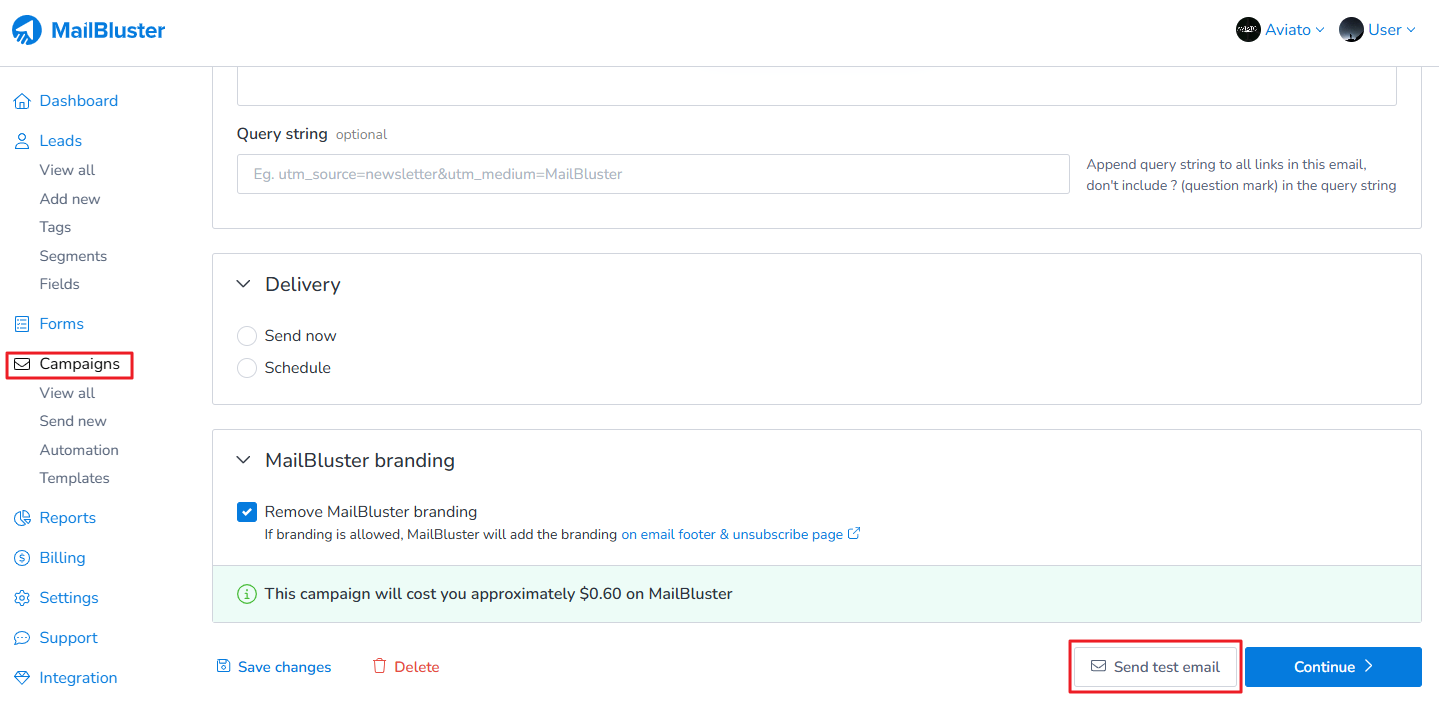Click the campaign cost $0.60 notice text
The height and width of the screenshot is (703, 1439).
tap(499, 594)
